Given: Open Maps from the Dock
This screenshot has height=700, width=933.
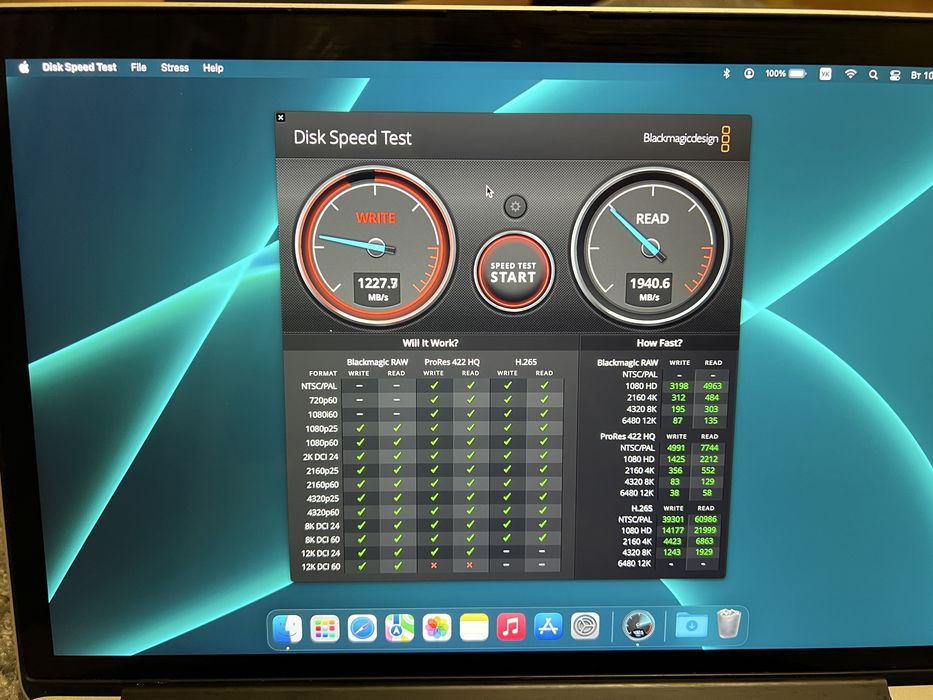Looking at the screenshot, I should coord(399,628).
